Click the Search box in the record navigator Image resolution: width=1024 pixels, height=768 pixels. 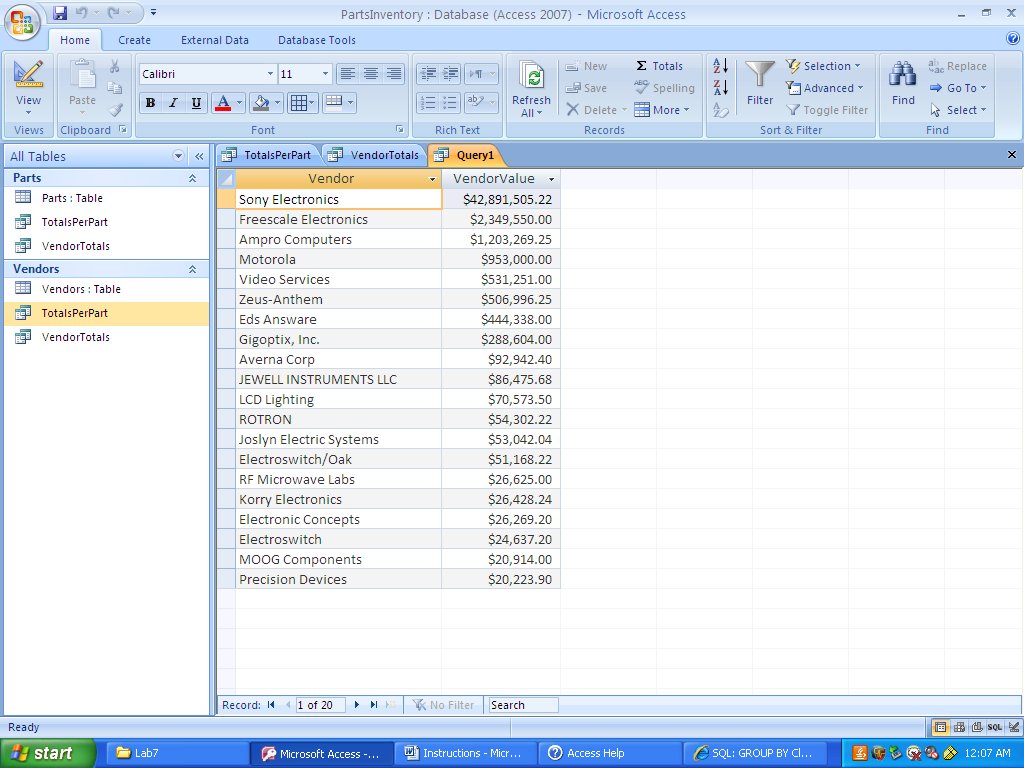pos(523,705)
